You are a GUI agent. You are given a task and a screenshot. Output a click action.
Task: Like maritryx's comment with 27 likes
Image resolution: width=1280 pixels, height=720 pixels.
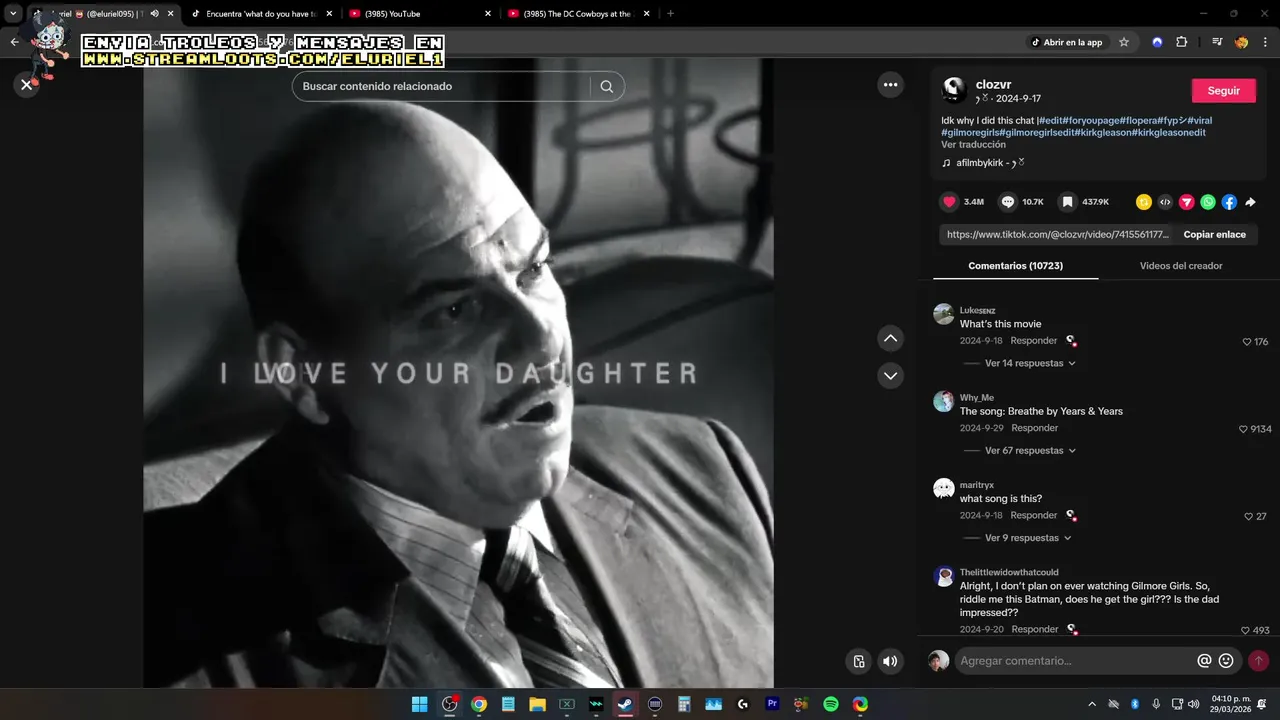[x=1249, y=517]
